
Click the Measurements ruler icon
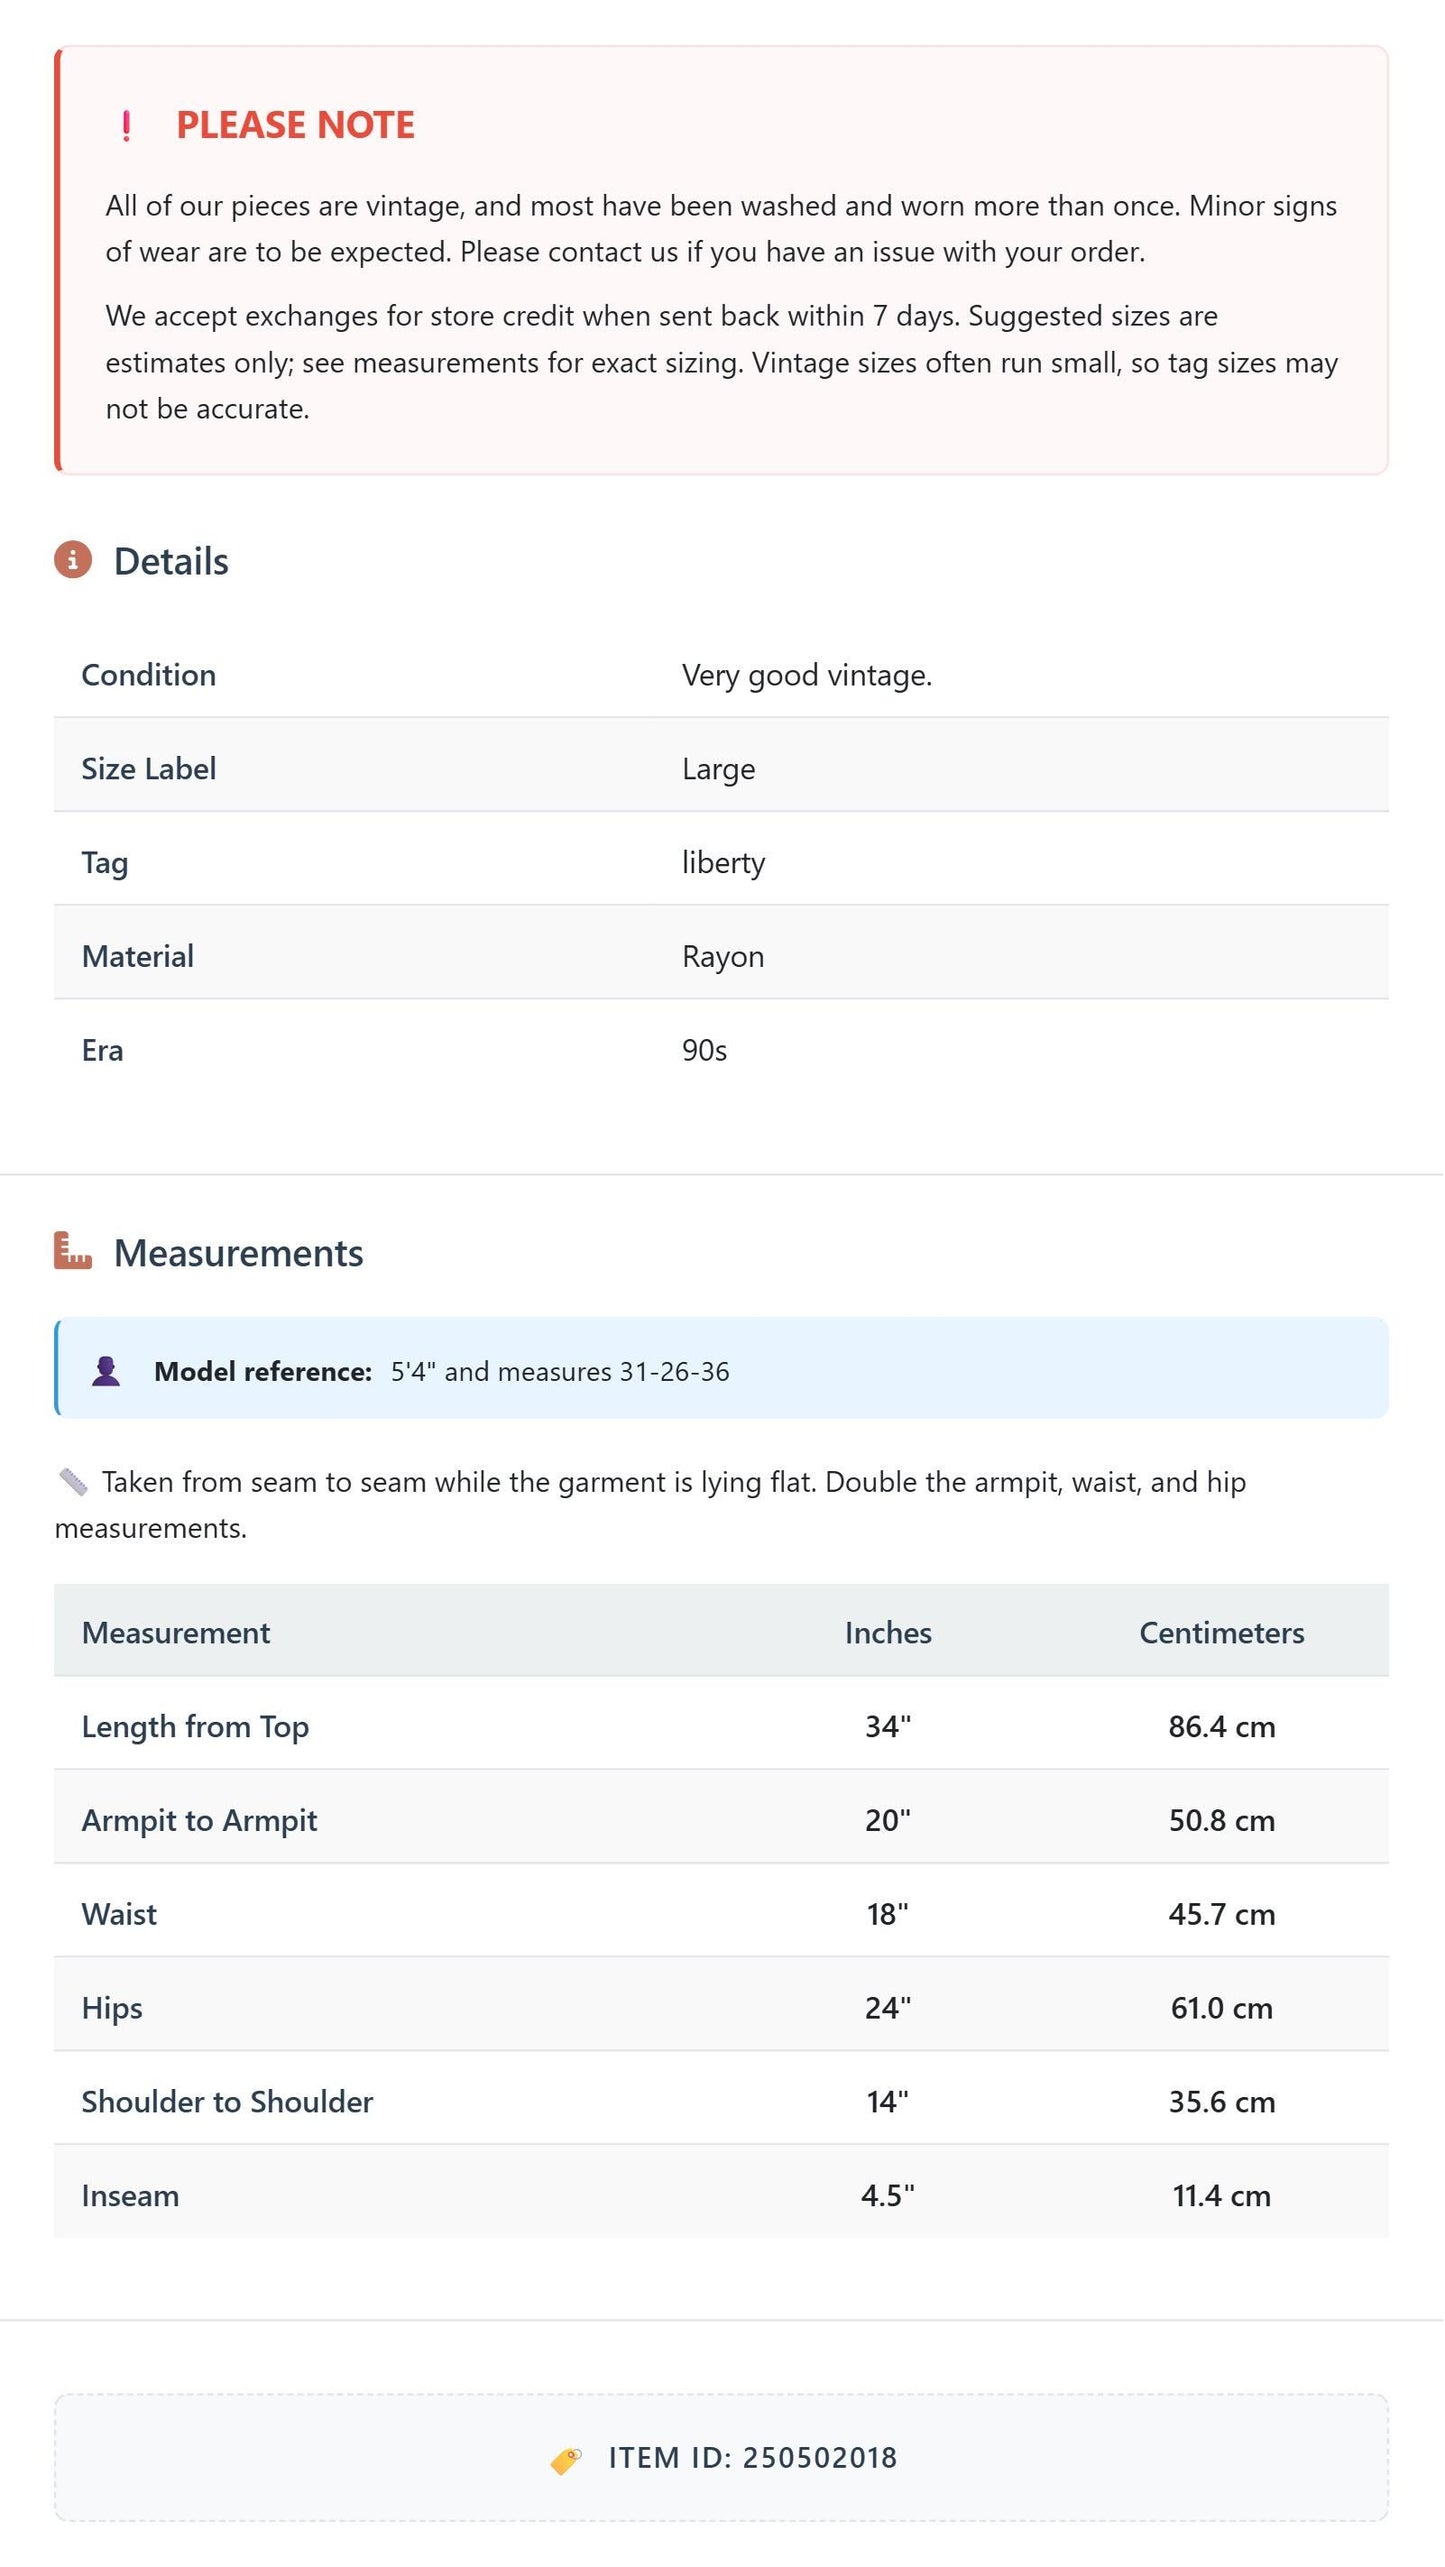click(73, 1251)
